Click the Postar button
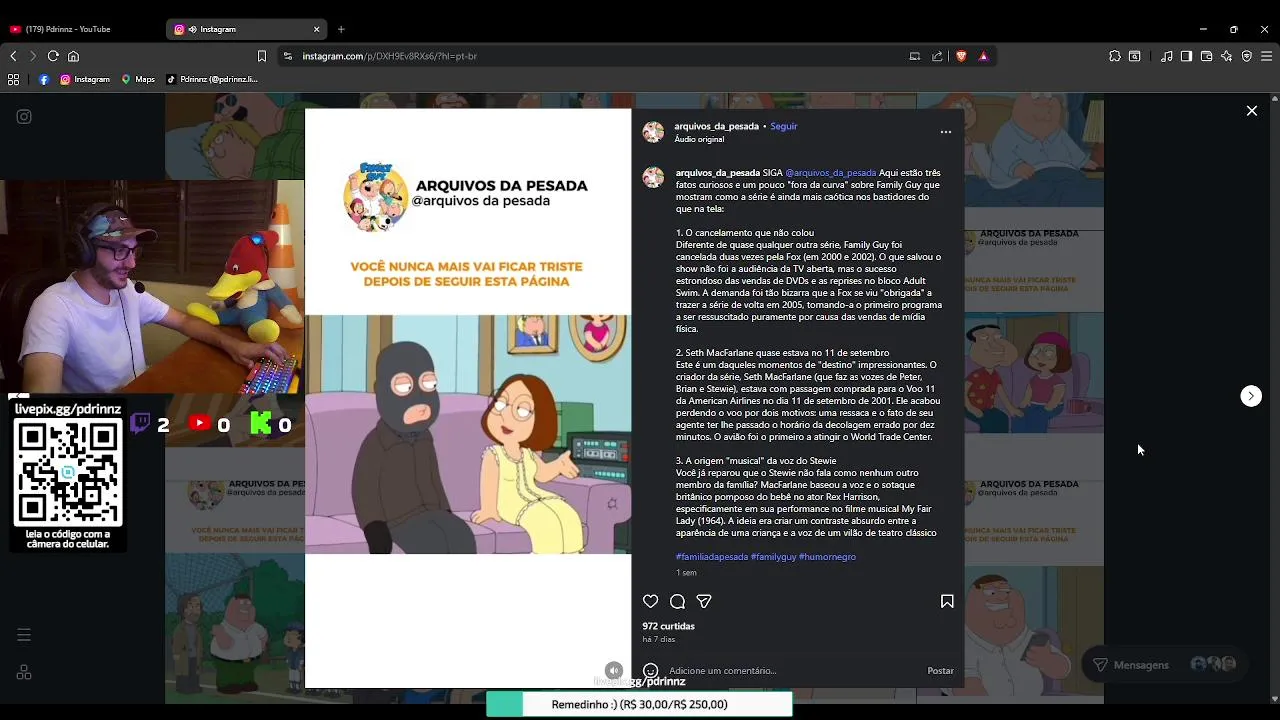This screenshot has width=1280, height=720. pos(940,671)
